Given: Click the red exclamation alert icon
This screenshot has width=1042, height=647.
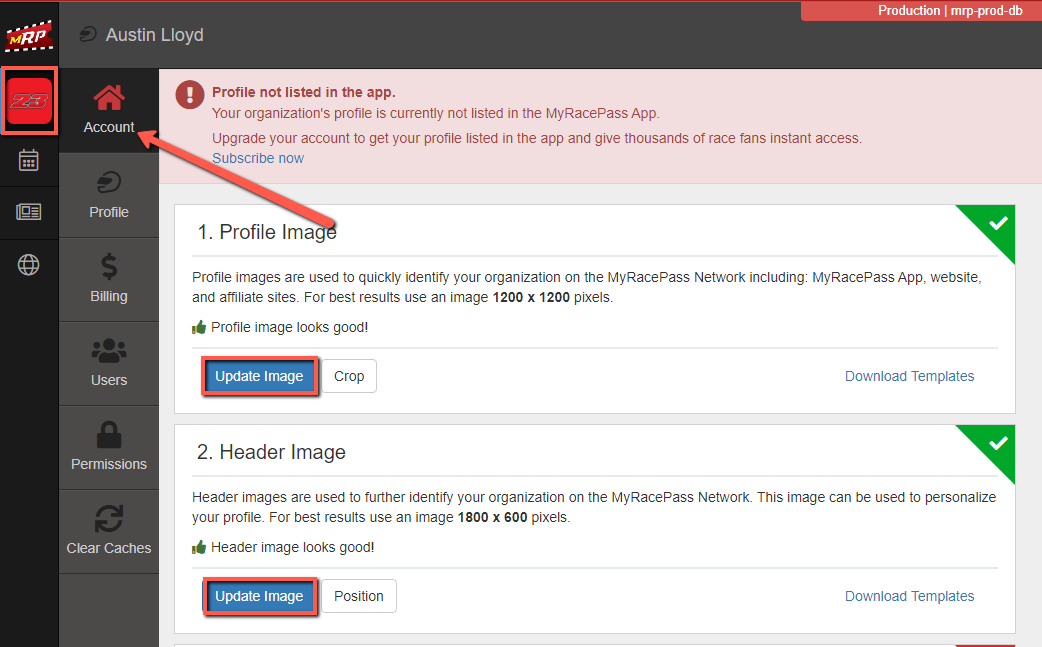Looking at the screenshot, I should click(x=189, y=94).
